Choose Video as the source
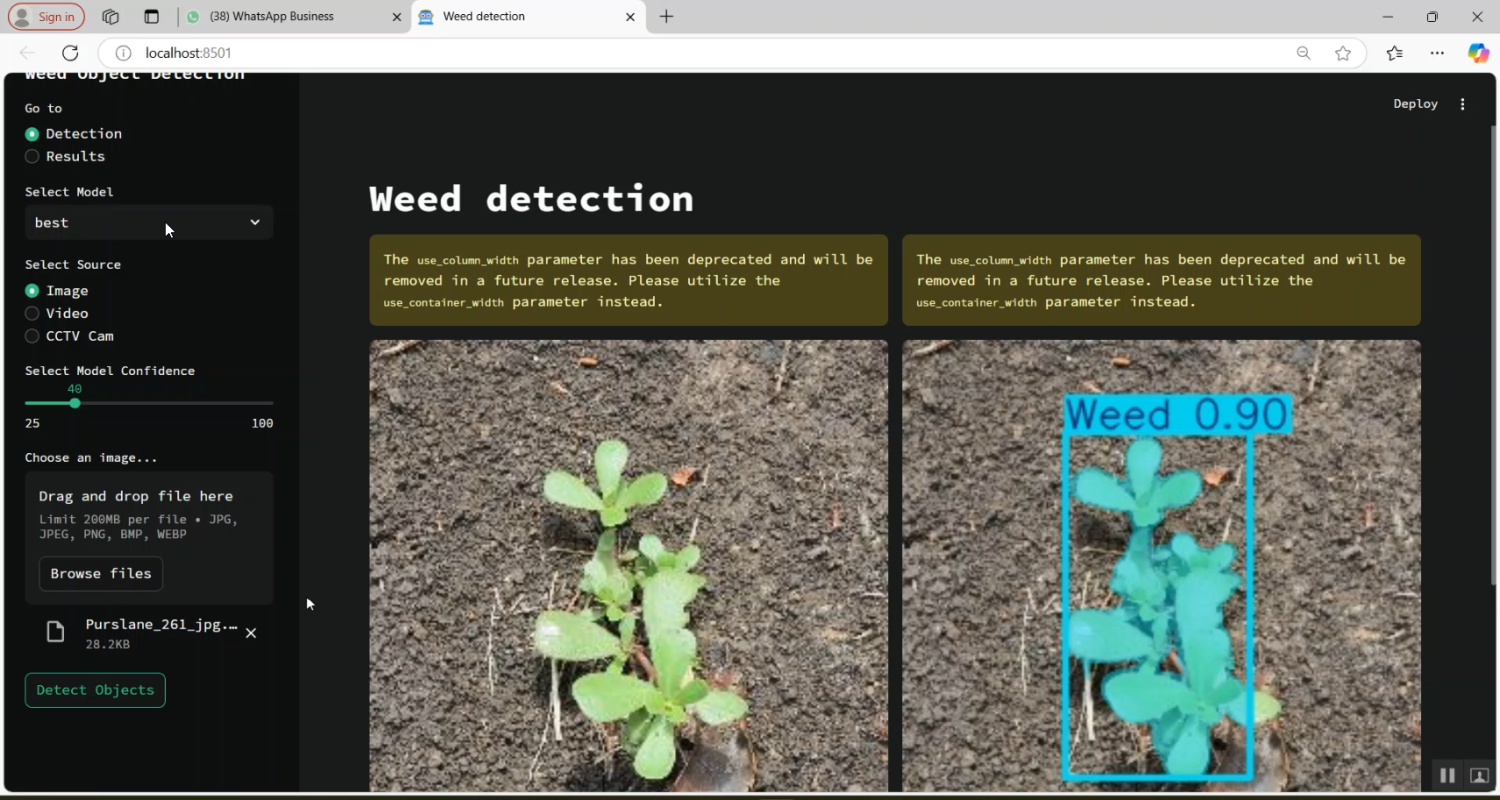The image size is (1500, 800). (33, 314)
